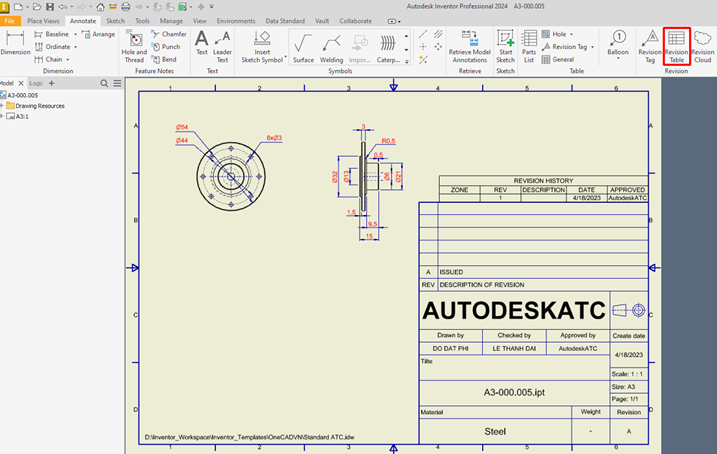The width and height of the screenshot is (717, 454).
Task: Search the model browser
Action: (104, 83)
